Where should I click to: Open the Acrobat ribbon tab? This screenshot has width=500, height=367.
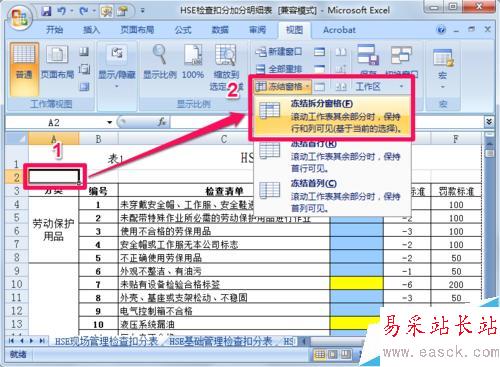[339, 30]
